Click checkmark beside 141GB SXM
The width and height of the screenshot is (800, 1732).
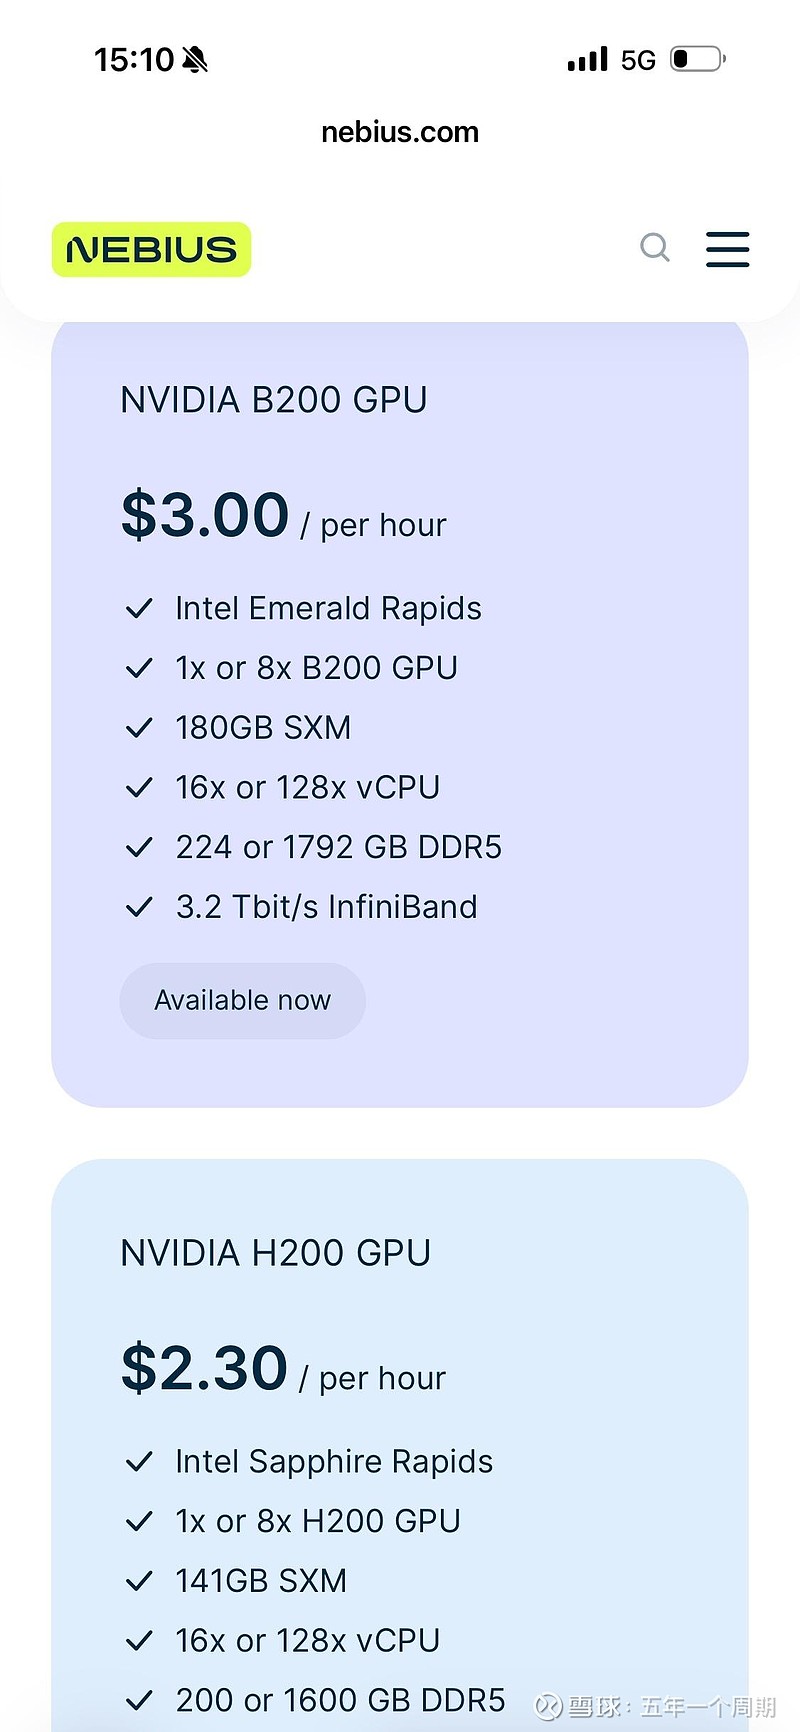(139, 1581)
